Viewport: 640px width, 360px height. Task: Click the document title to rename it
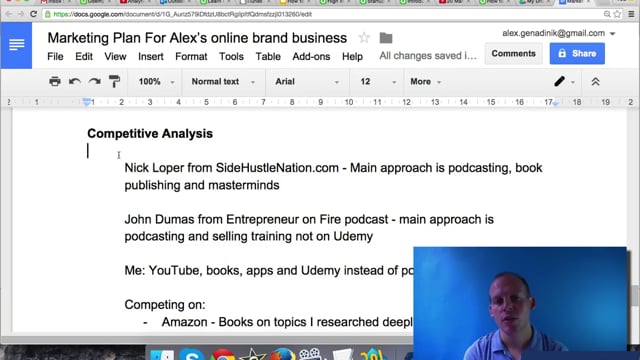(197, 38)
